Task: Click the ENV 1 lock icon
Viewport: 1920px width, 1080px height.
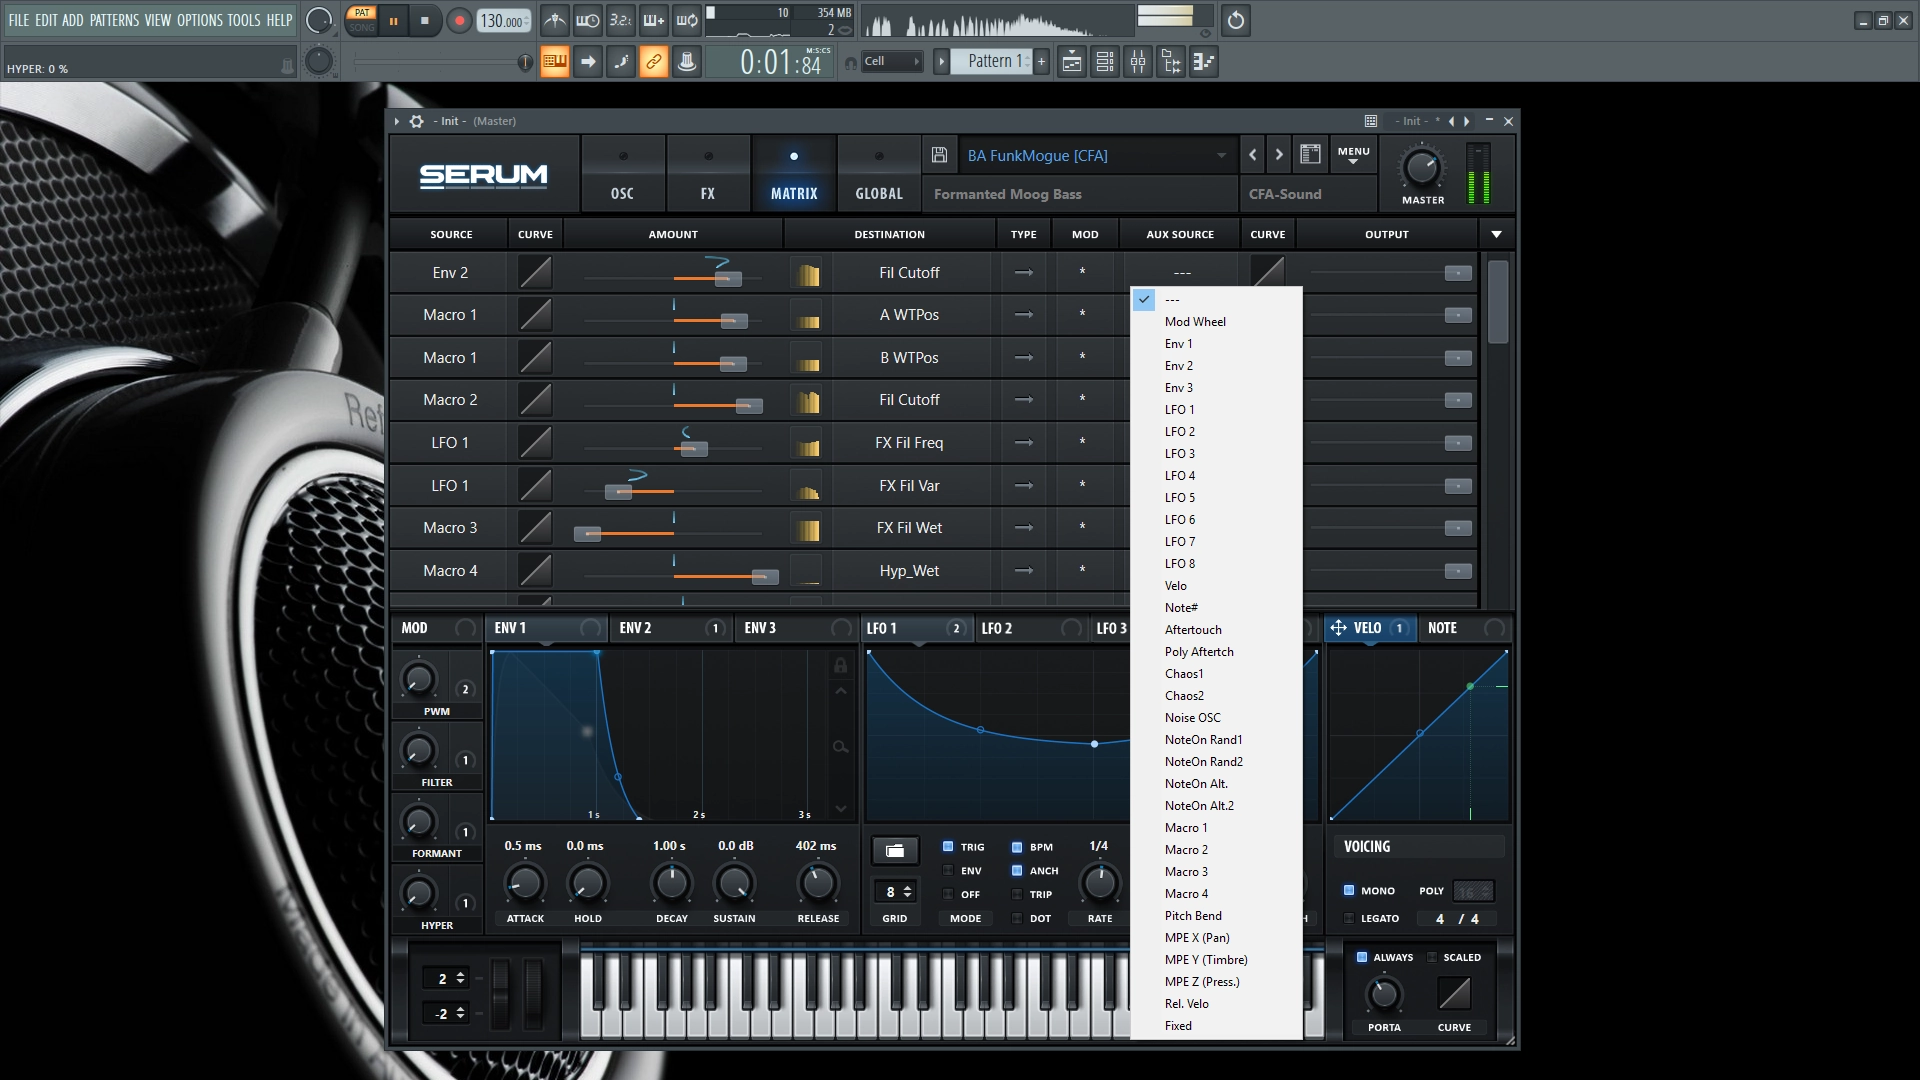Action: (840, 665)
